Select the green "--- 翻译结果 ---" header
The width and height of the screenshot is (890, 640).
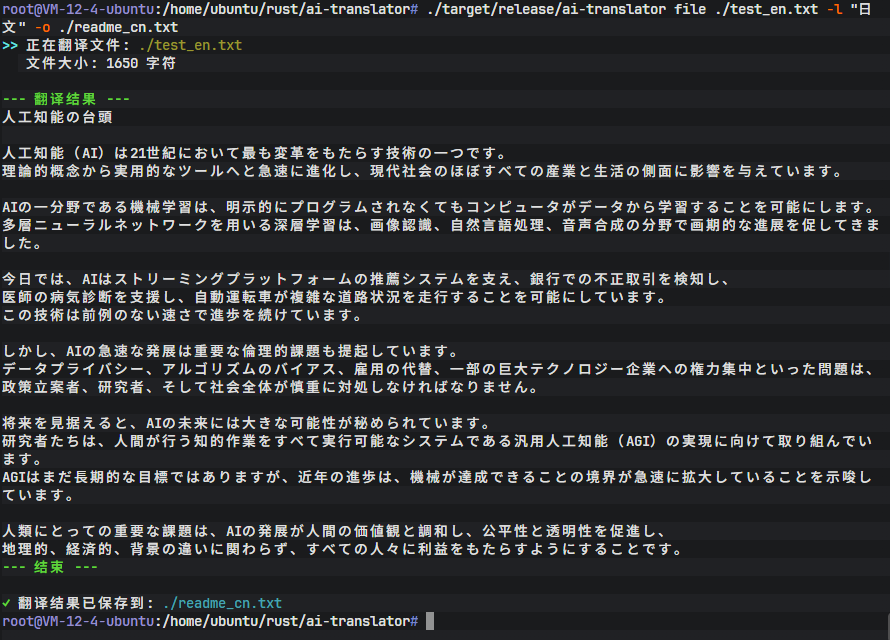(x=66, y=99)
